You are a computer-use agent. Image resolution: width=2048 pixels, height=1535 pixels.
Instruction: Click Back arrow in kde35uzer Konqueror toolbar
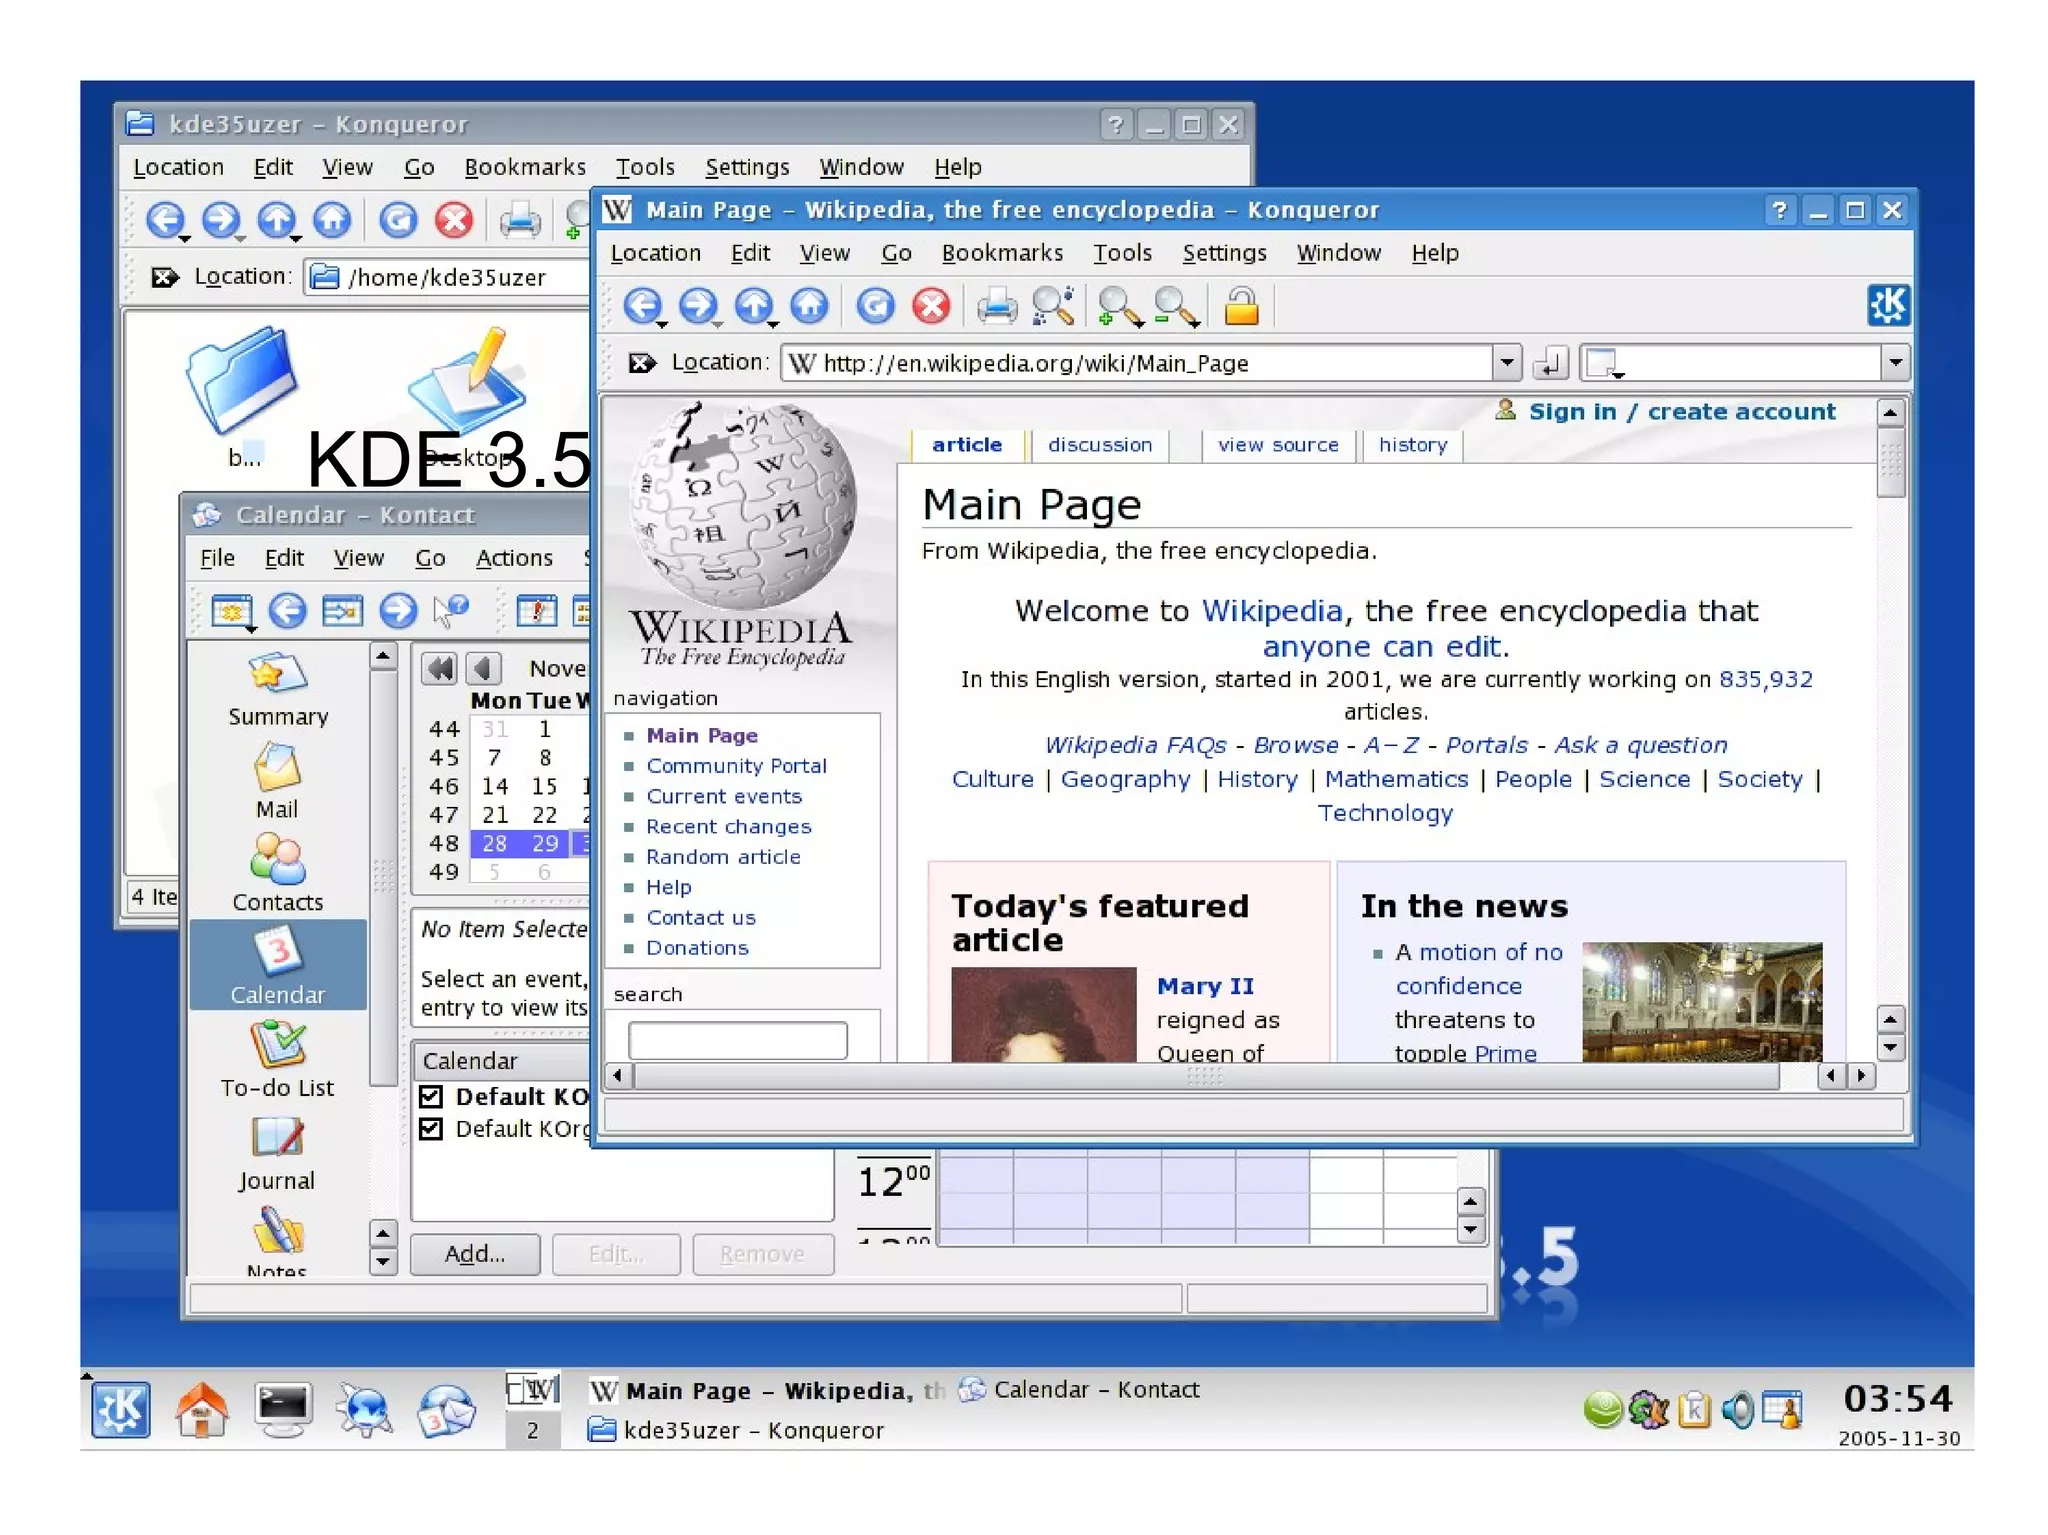pyautogui.click(x=165, y=219)
